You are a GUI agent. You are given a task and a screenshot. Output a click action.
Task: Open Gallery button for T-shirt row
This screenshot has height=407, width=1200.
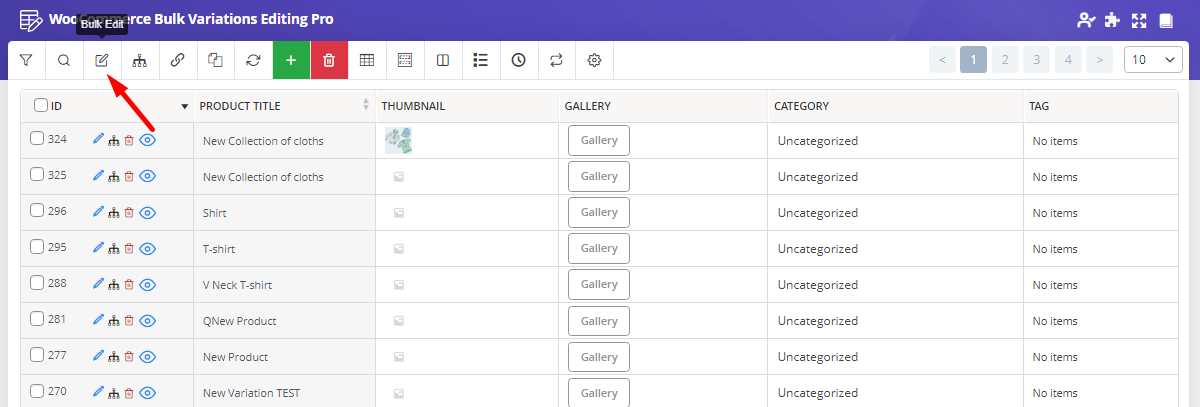point(599,249)
